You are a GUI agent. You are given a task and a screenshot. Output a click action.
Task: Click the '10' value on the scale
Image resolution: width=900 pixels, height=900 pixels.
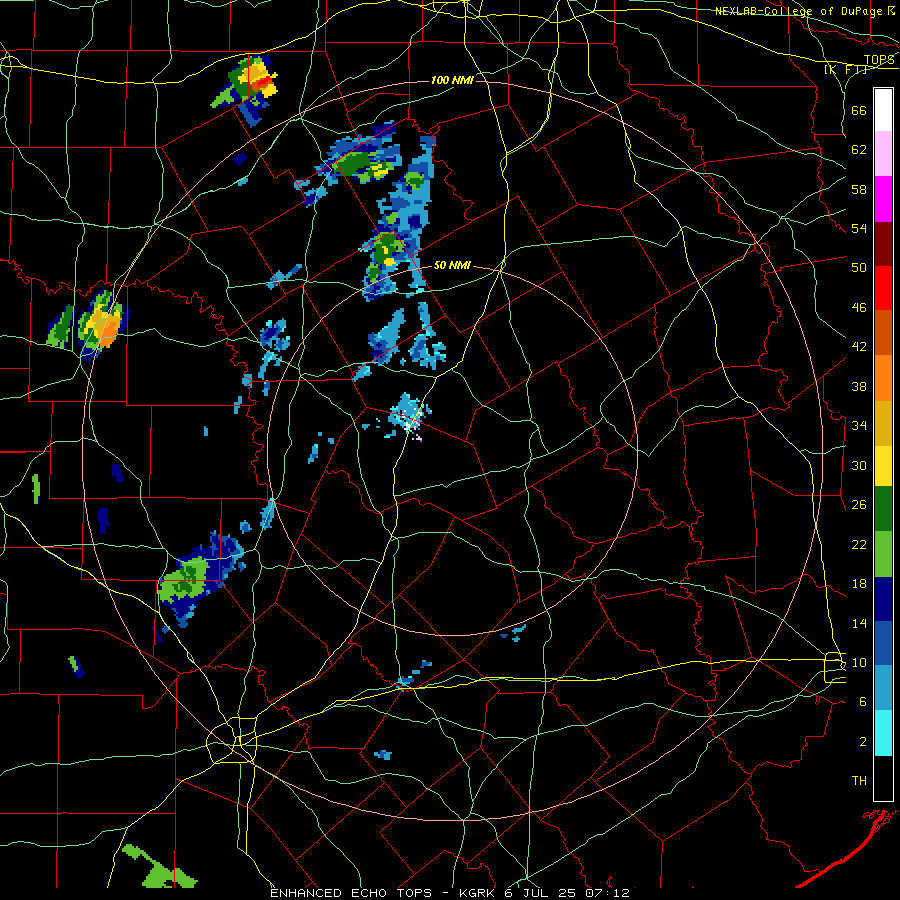click(859, 662)
